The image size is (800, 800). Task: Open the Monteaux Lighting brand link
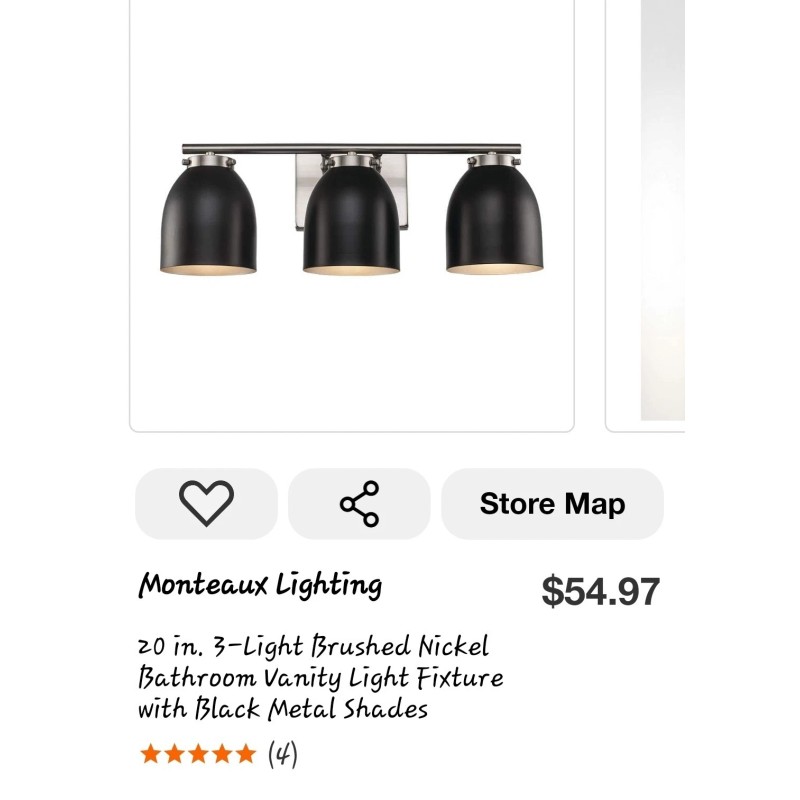[260, 585]
